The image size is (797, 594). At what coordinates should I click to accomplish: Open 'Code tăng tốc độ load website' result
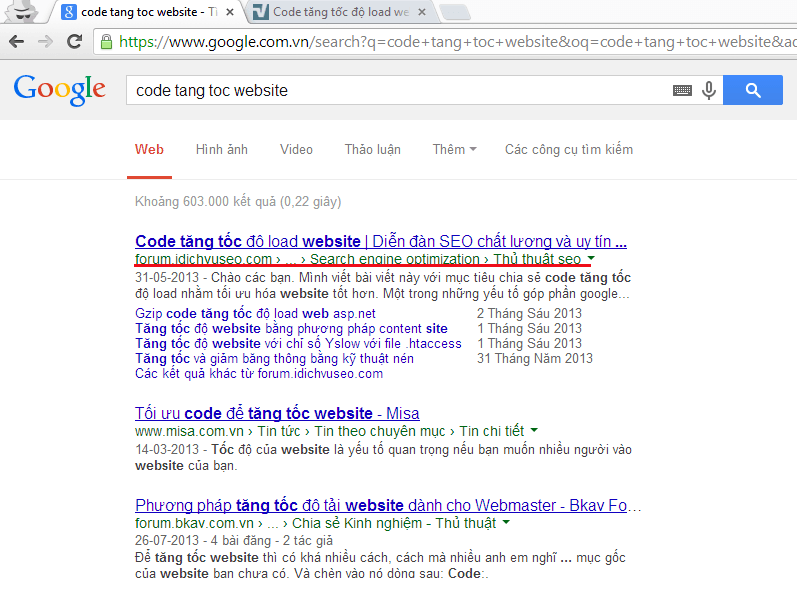click(x=381, y=241)
